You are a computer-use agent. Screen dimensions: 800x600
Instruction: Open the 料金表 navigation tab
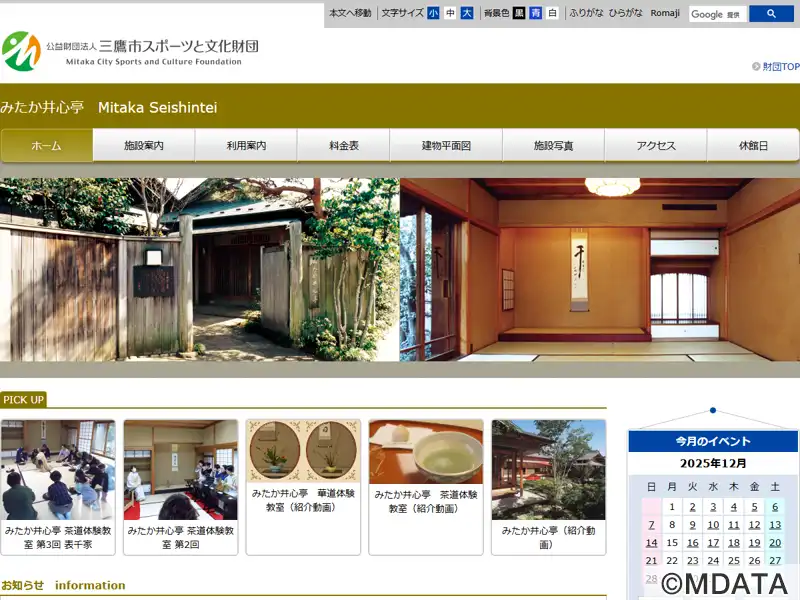tap(344, 145)
